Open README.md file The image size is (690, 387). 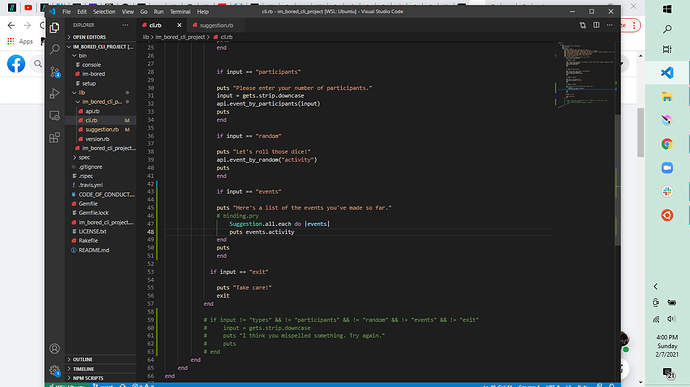101,250
